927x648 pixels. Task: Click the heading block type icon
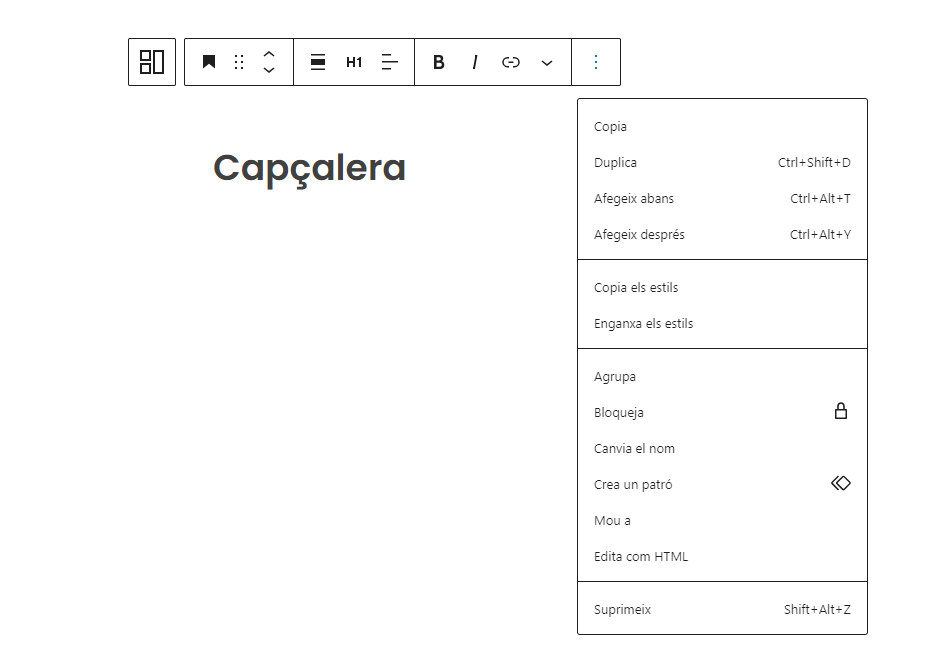(x=209, y=62)
